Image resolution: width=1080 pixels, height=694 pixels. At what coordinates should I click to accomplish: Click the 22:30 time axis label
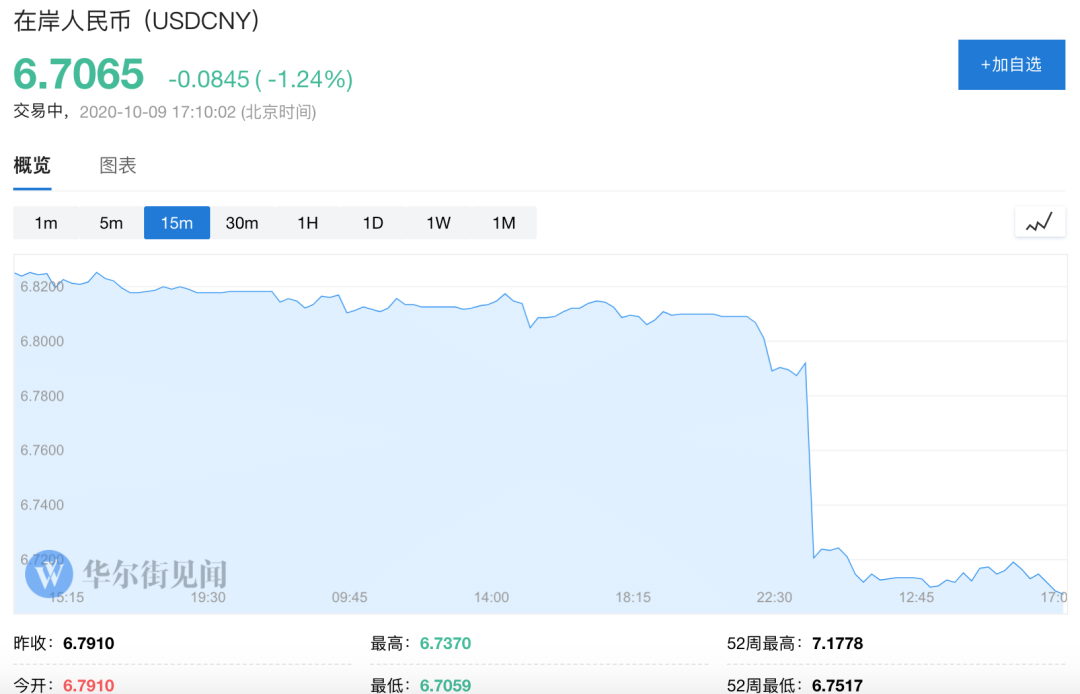tap(774, 597)
